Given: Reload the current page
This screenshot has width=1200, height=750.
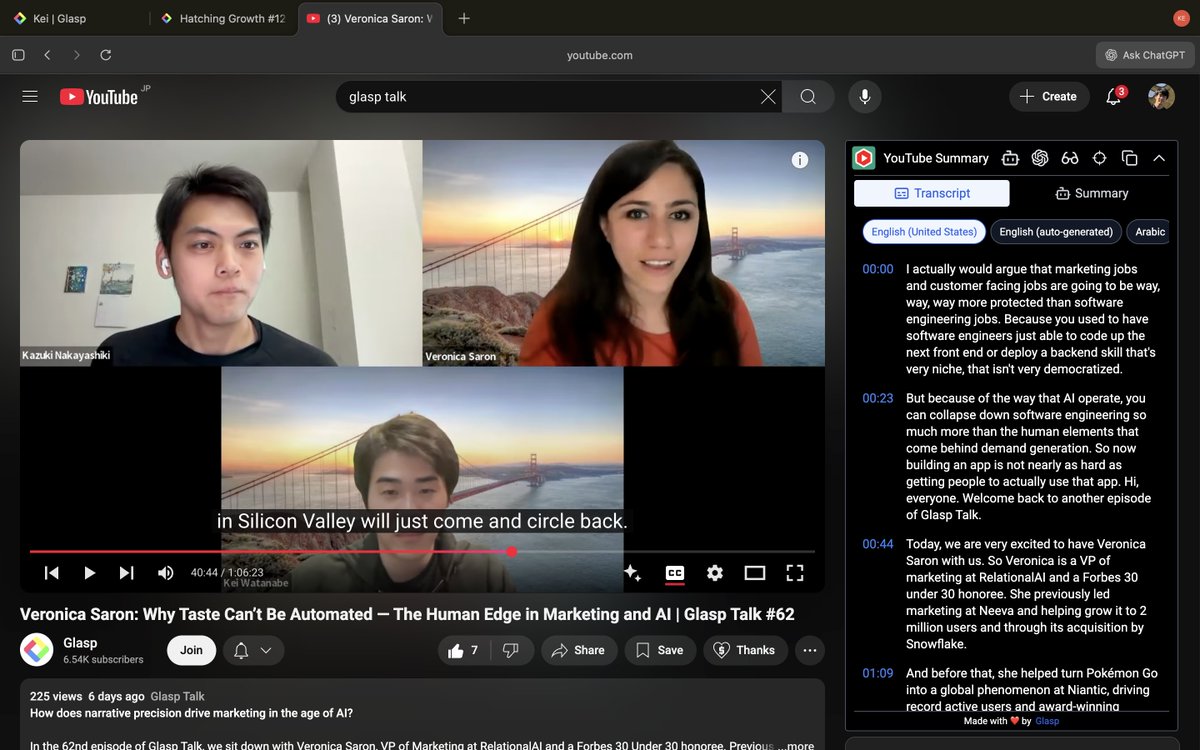Looking at the screenshot, I should pyautogui.click(x=106, y=55).
